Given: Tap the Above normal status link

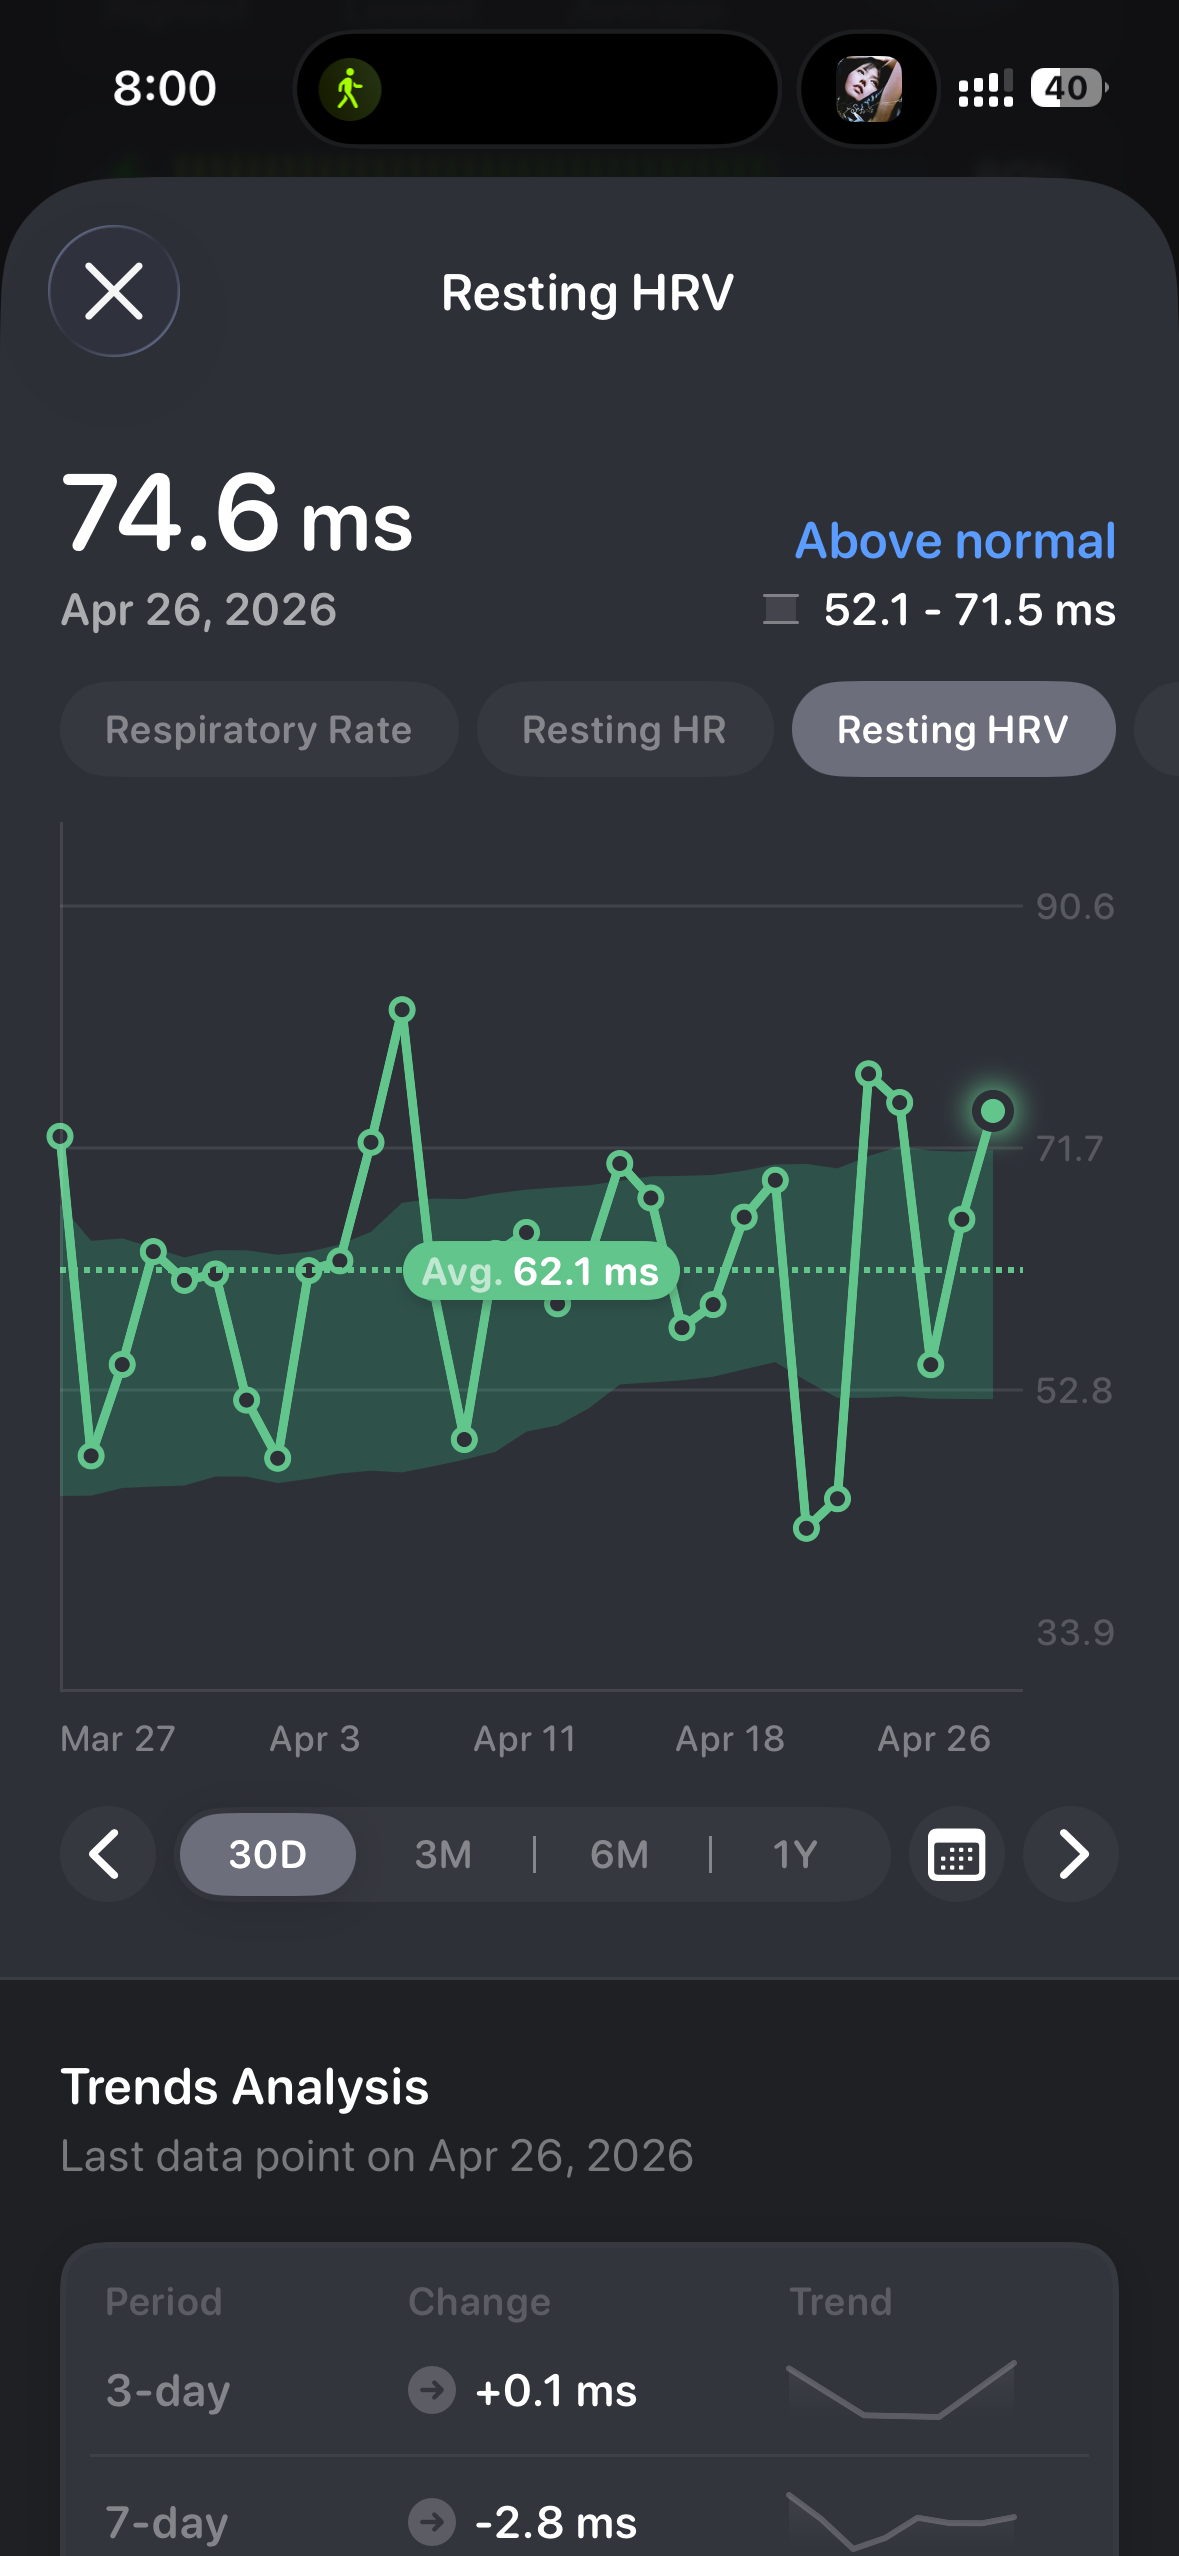Looking at the screenshot, I should (x=955, y=541).
